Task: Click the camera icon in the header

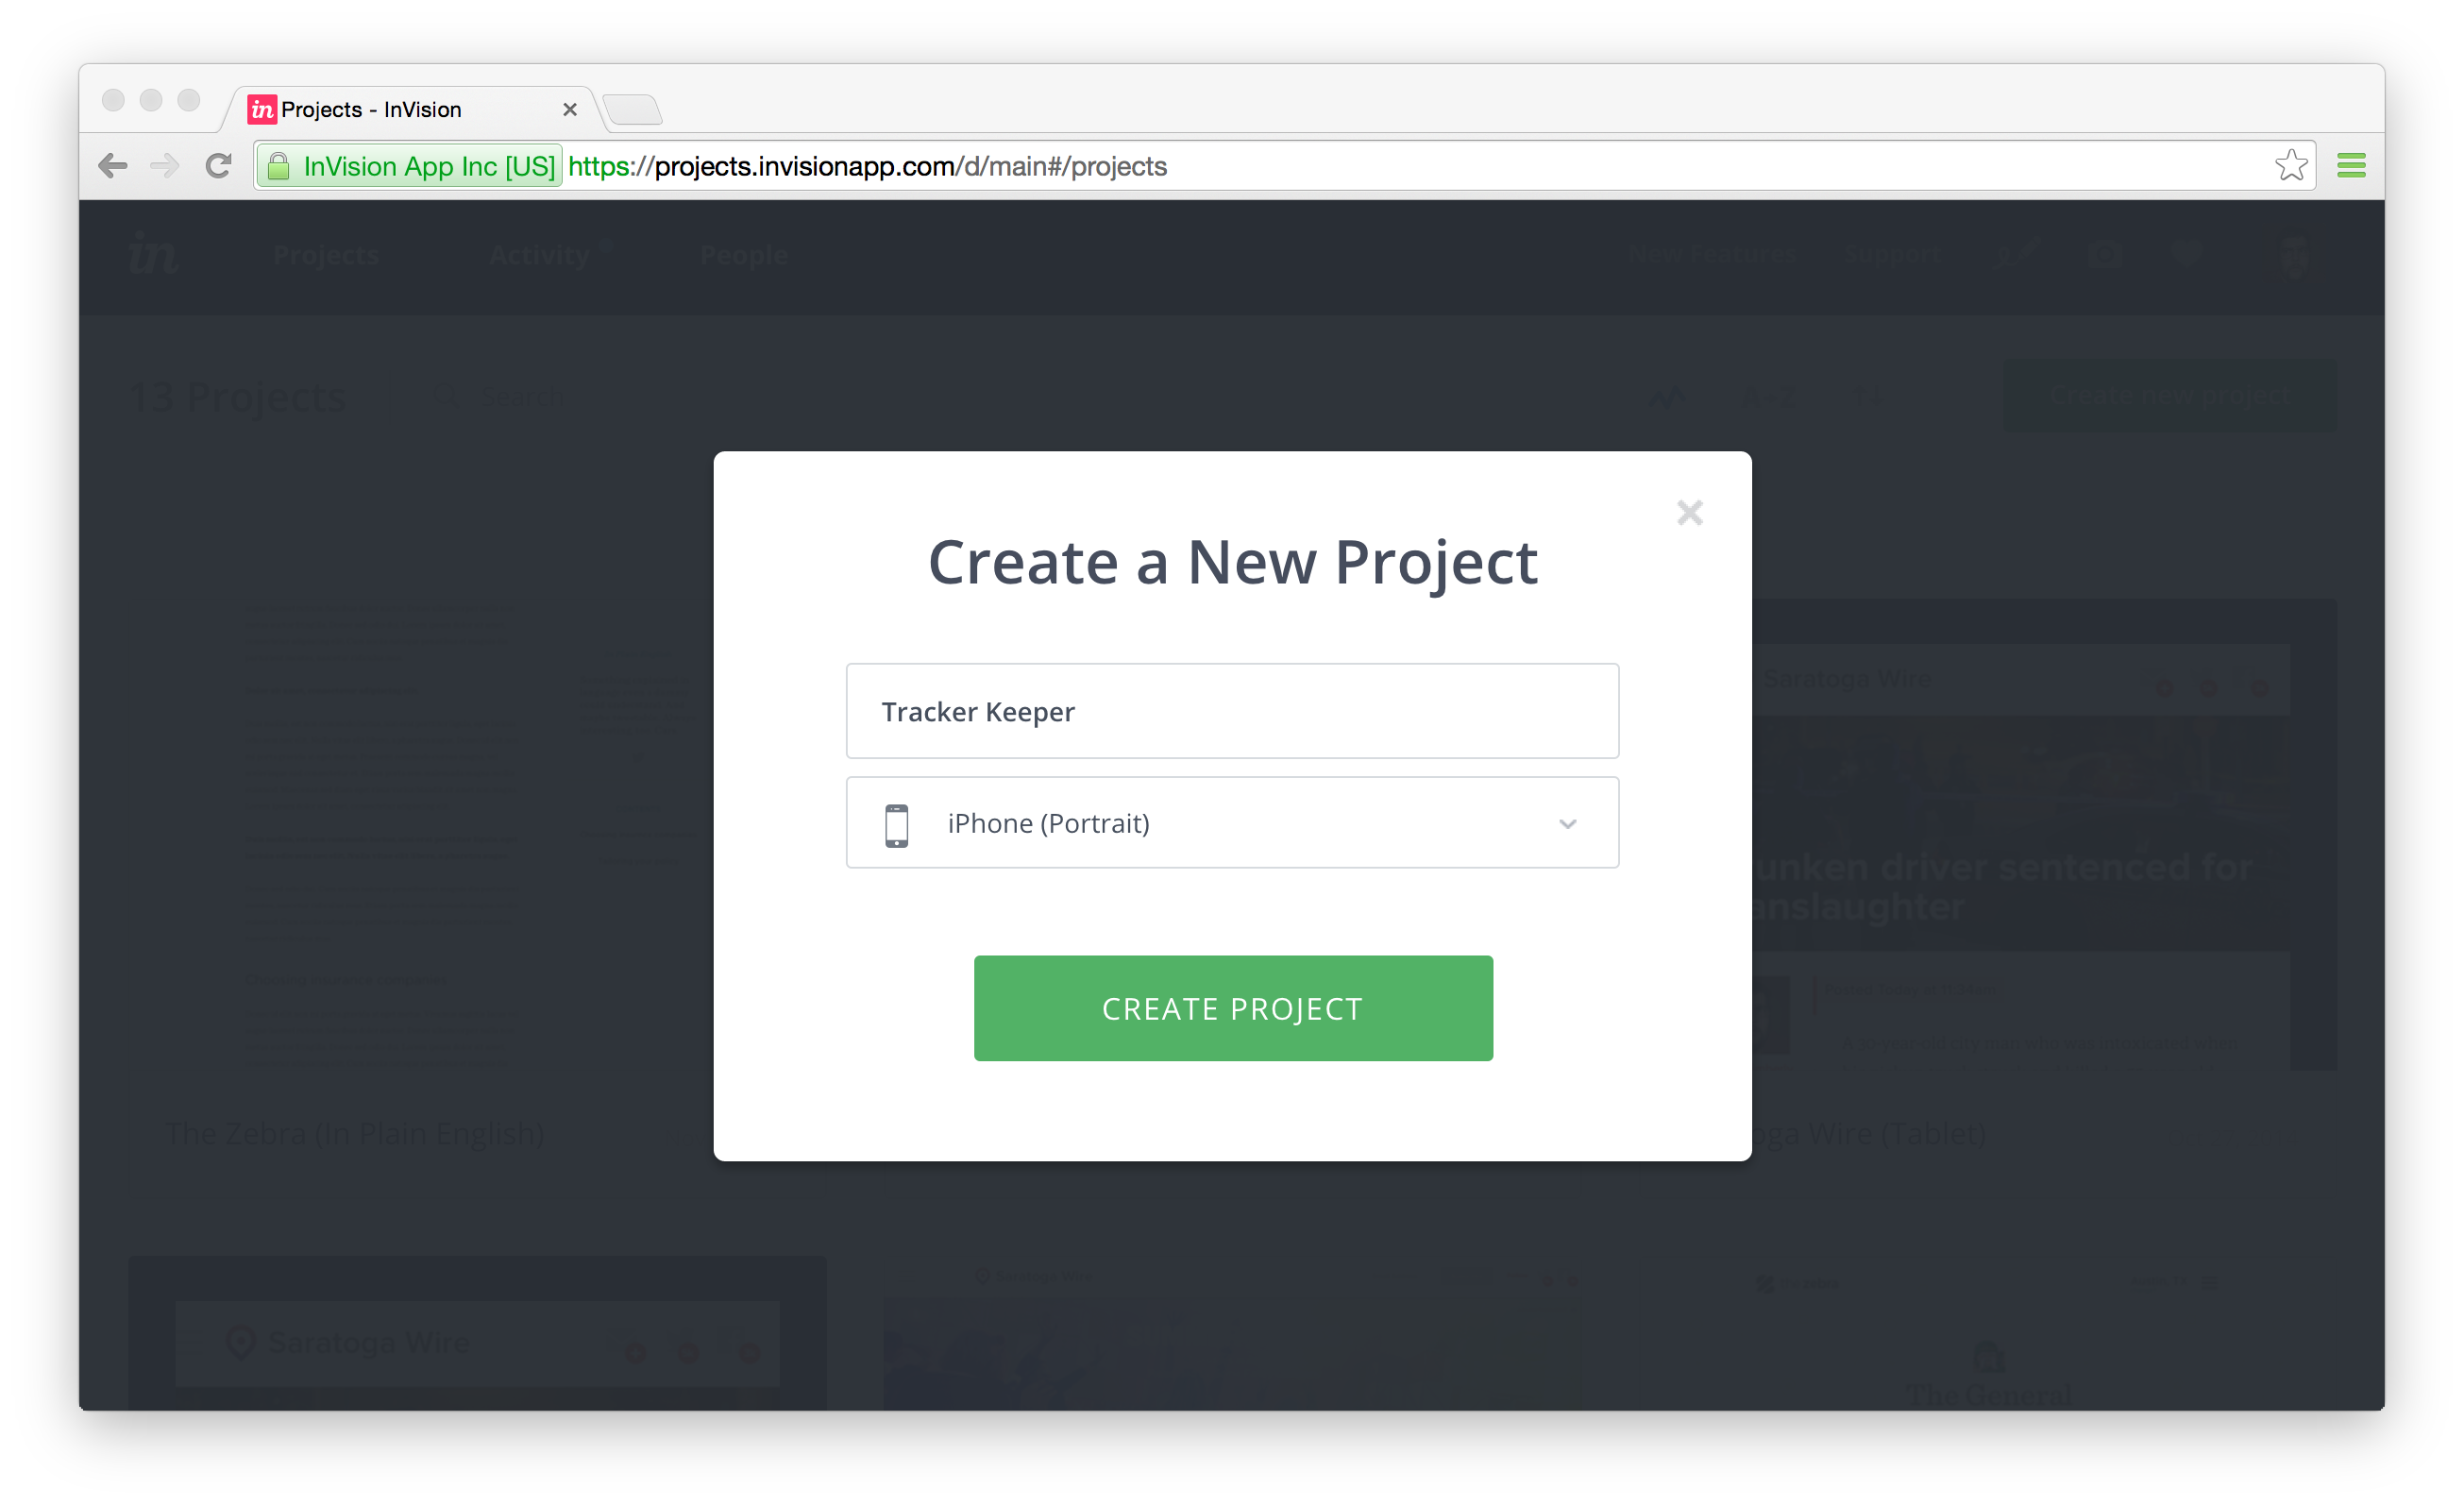Action: 2104,255
